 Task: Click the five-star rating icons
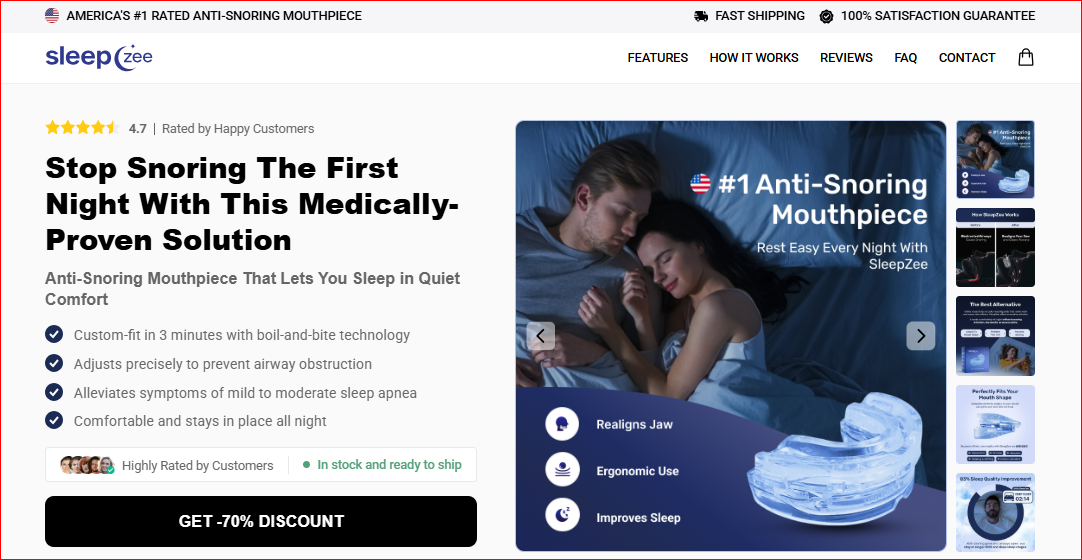(83, 128)
